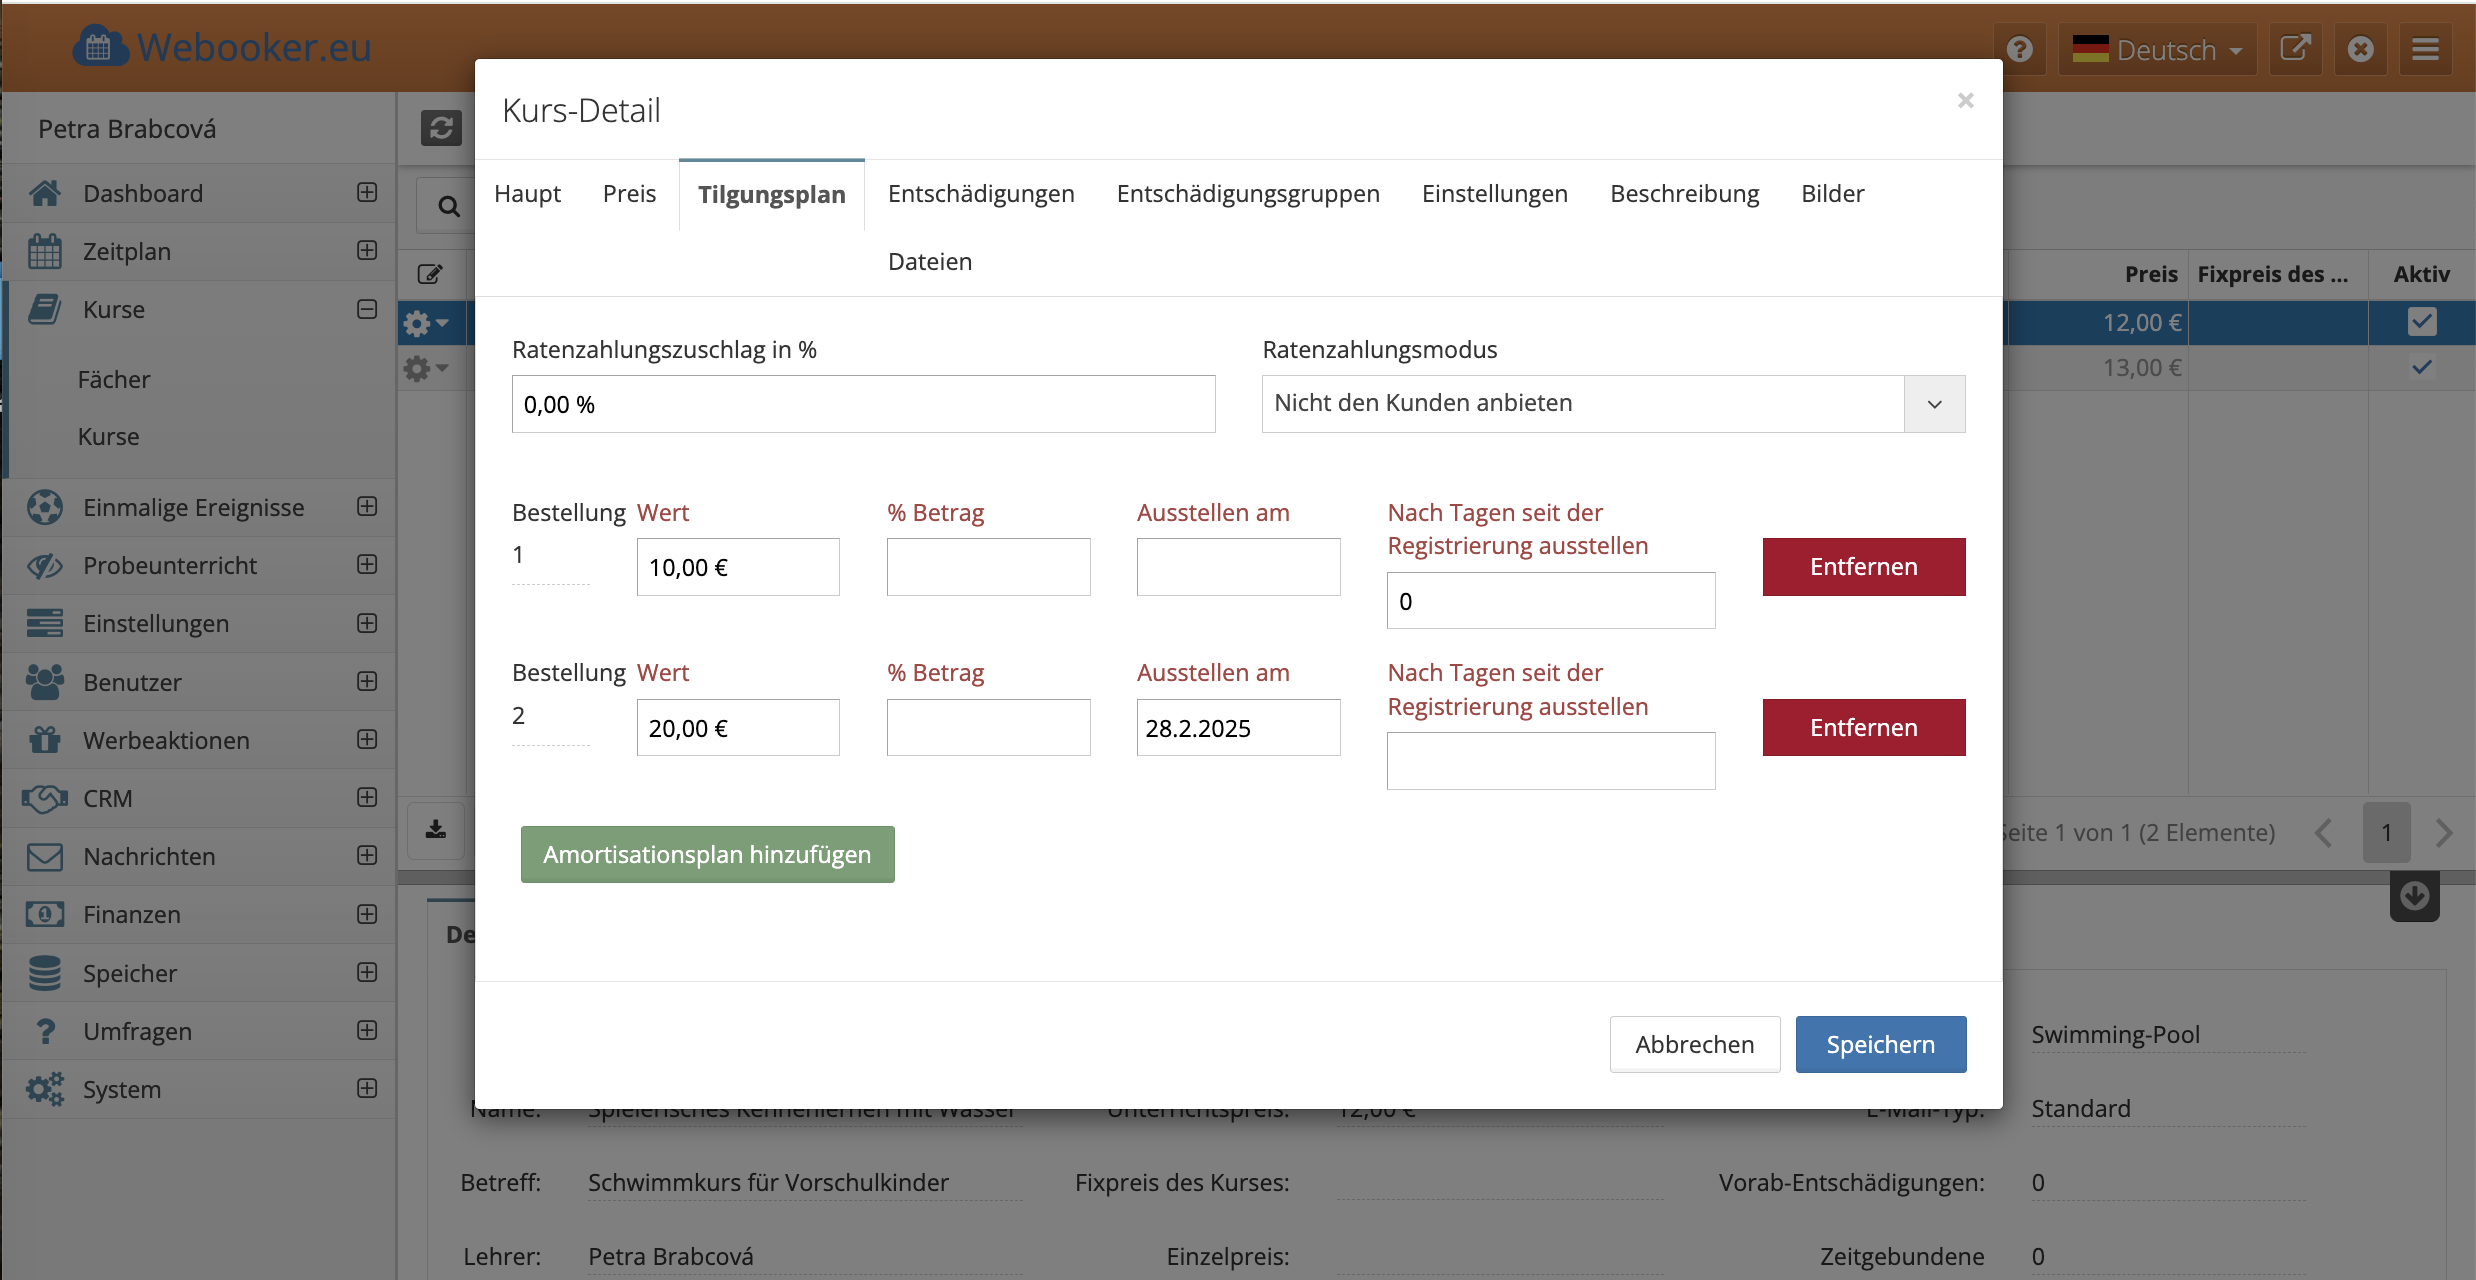Click the download icon below the table
Viewport: 2476px width, 1280px height.
(x=436, y=830)
